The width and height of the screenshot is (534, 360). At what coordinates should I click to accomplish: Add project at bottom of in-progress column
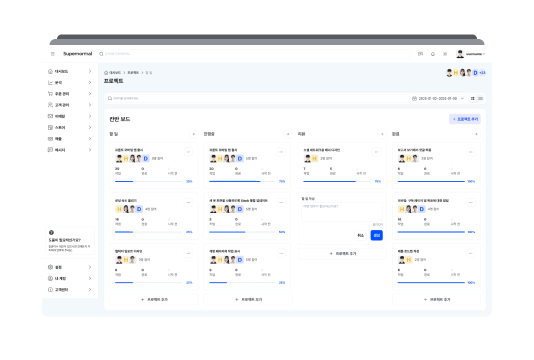[x=248, y=300]
